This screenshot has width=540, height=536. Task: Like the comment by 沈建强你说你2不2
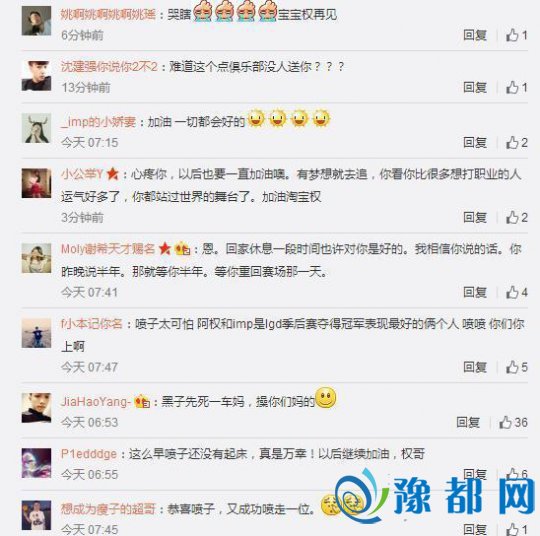(517, 87)
